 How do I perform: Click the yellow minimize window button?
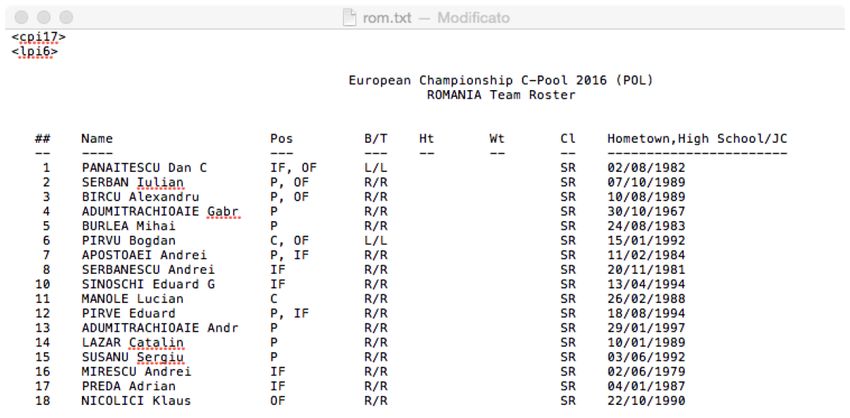[43, 17]
